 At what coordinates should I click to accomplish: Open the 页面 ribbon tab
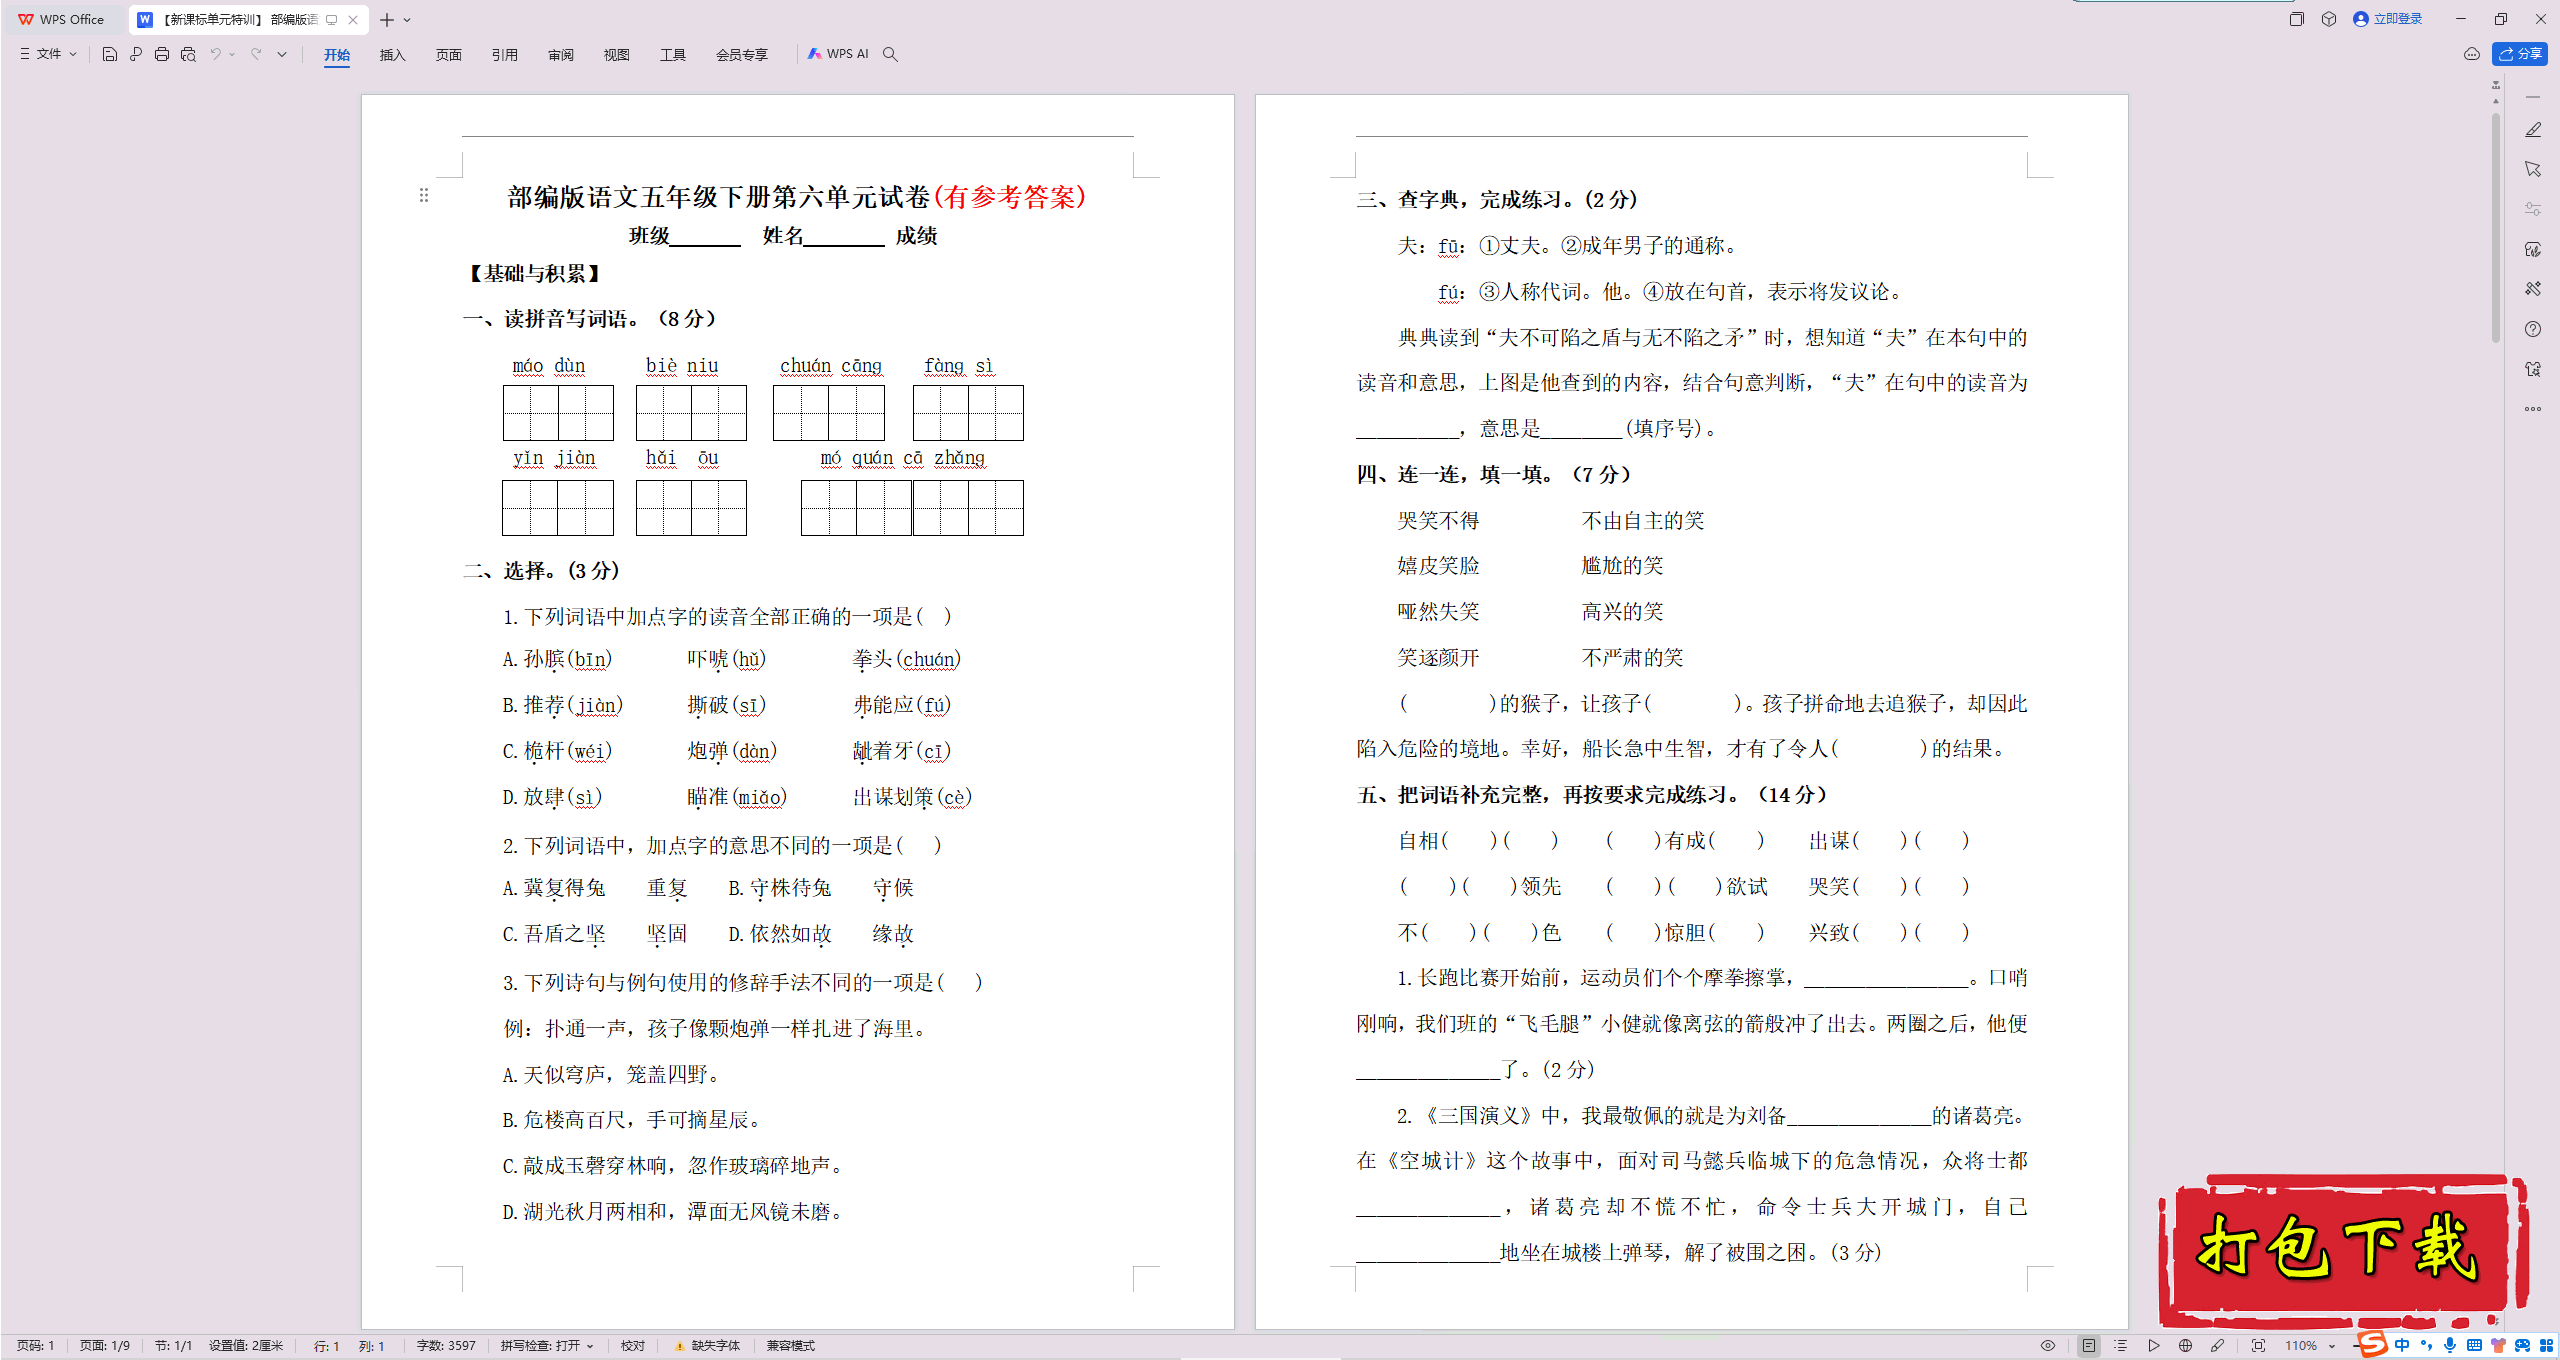(x=449, y=55)
